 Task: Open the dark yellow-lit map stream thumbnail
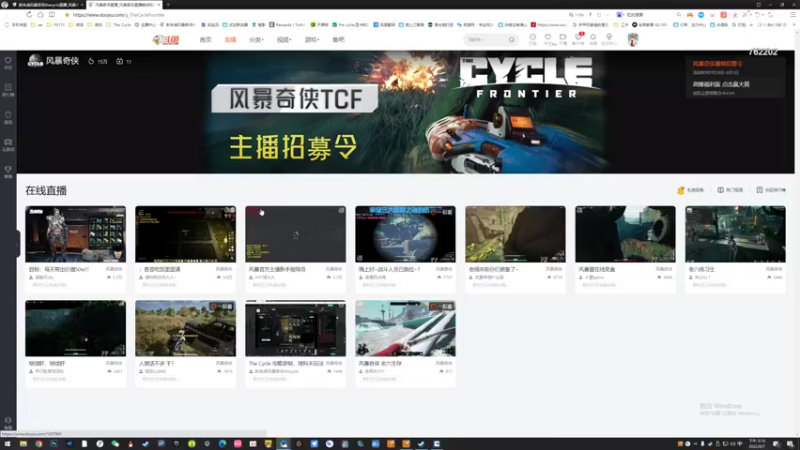click(186, 234)
